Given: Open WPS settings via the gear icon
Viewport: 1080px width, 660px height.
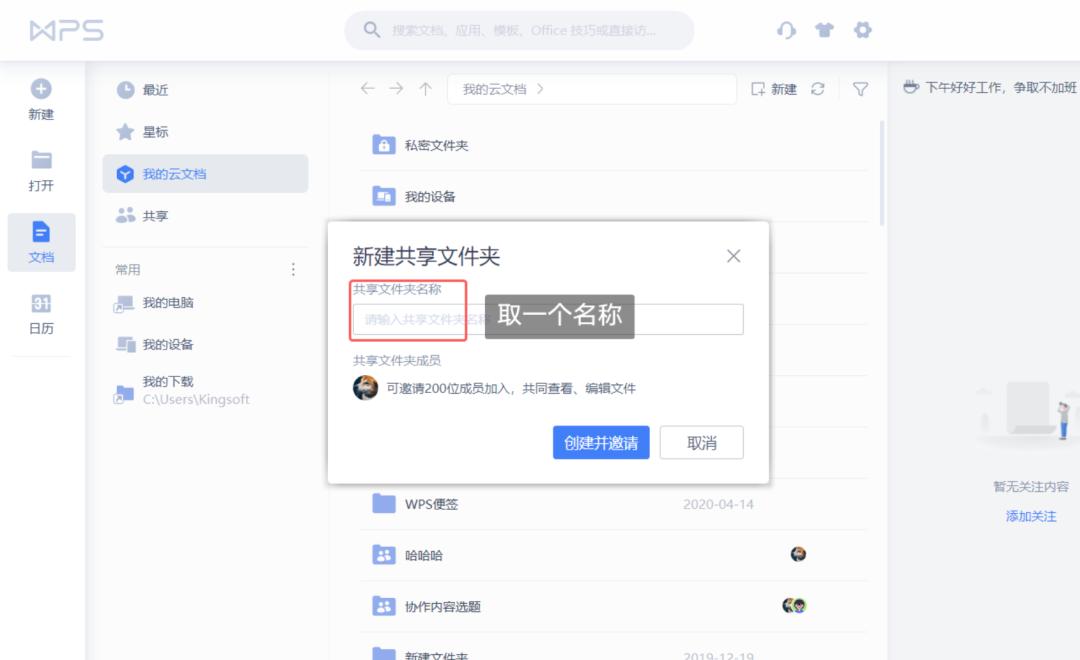Looking at the screenshot, I should tap(862, 30).
